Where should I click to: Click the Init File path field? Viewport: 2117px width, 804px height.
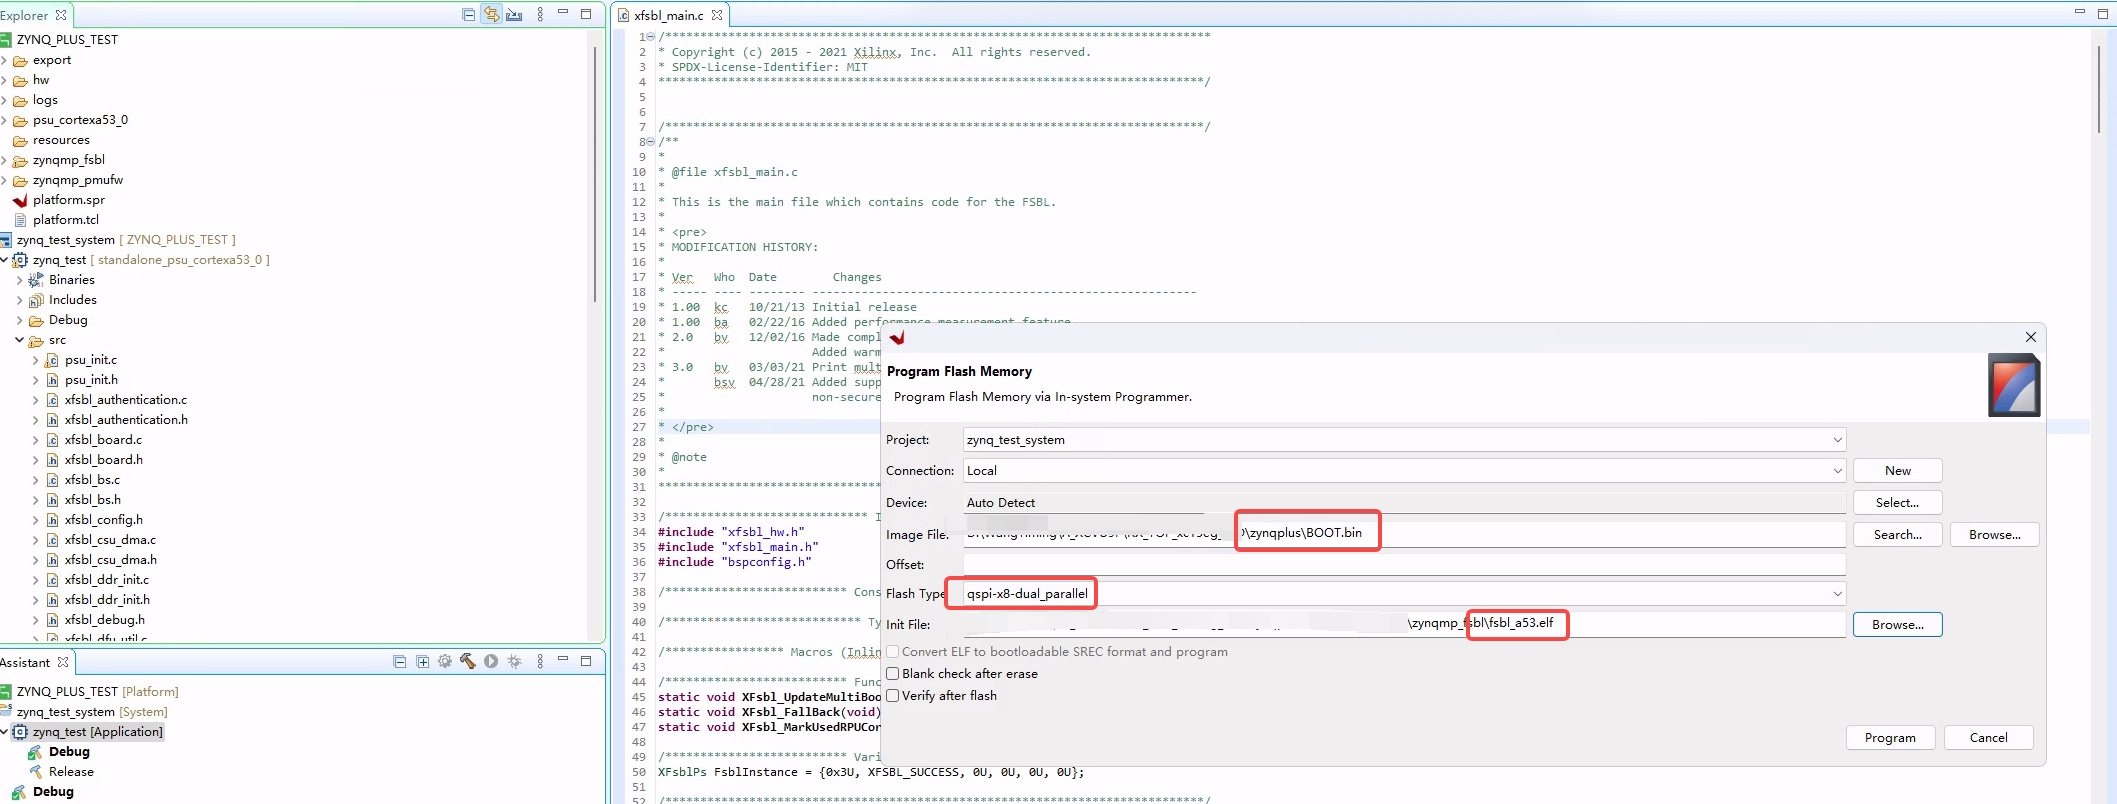tap(1404, 624)
